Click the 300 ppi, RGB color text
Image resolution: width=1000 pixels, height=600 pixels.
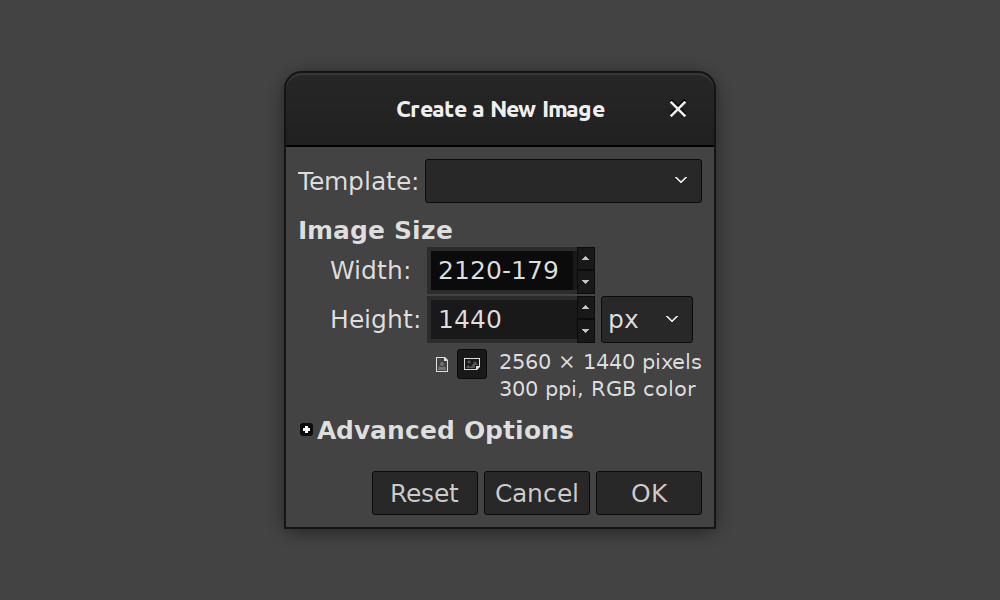598,389
